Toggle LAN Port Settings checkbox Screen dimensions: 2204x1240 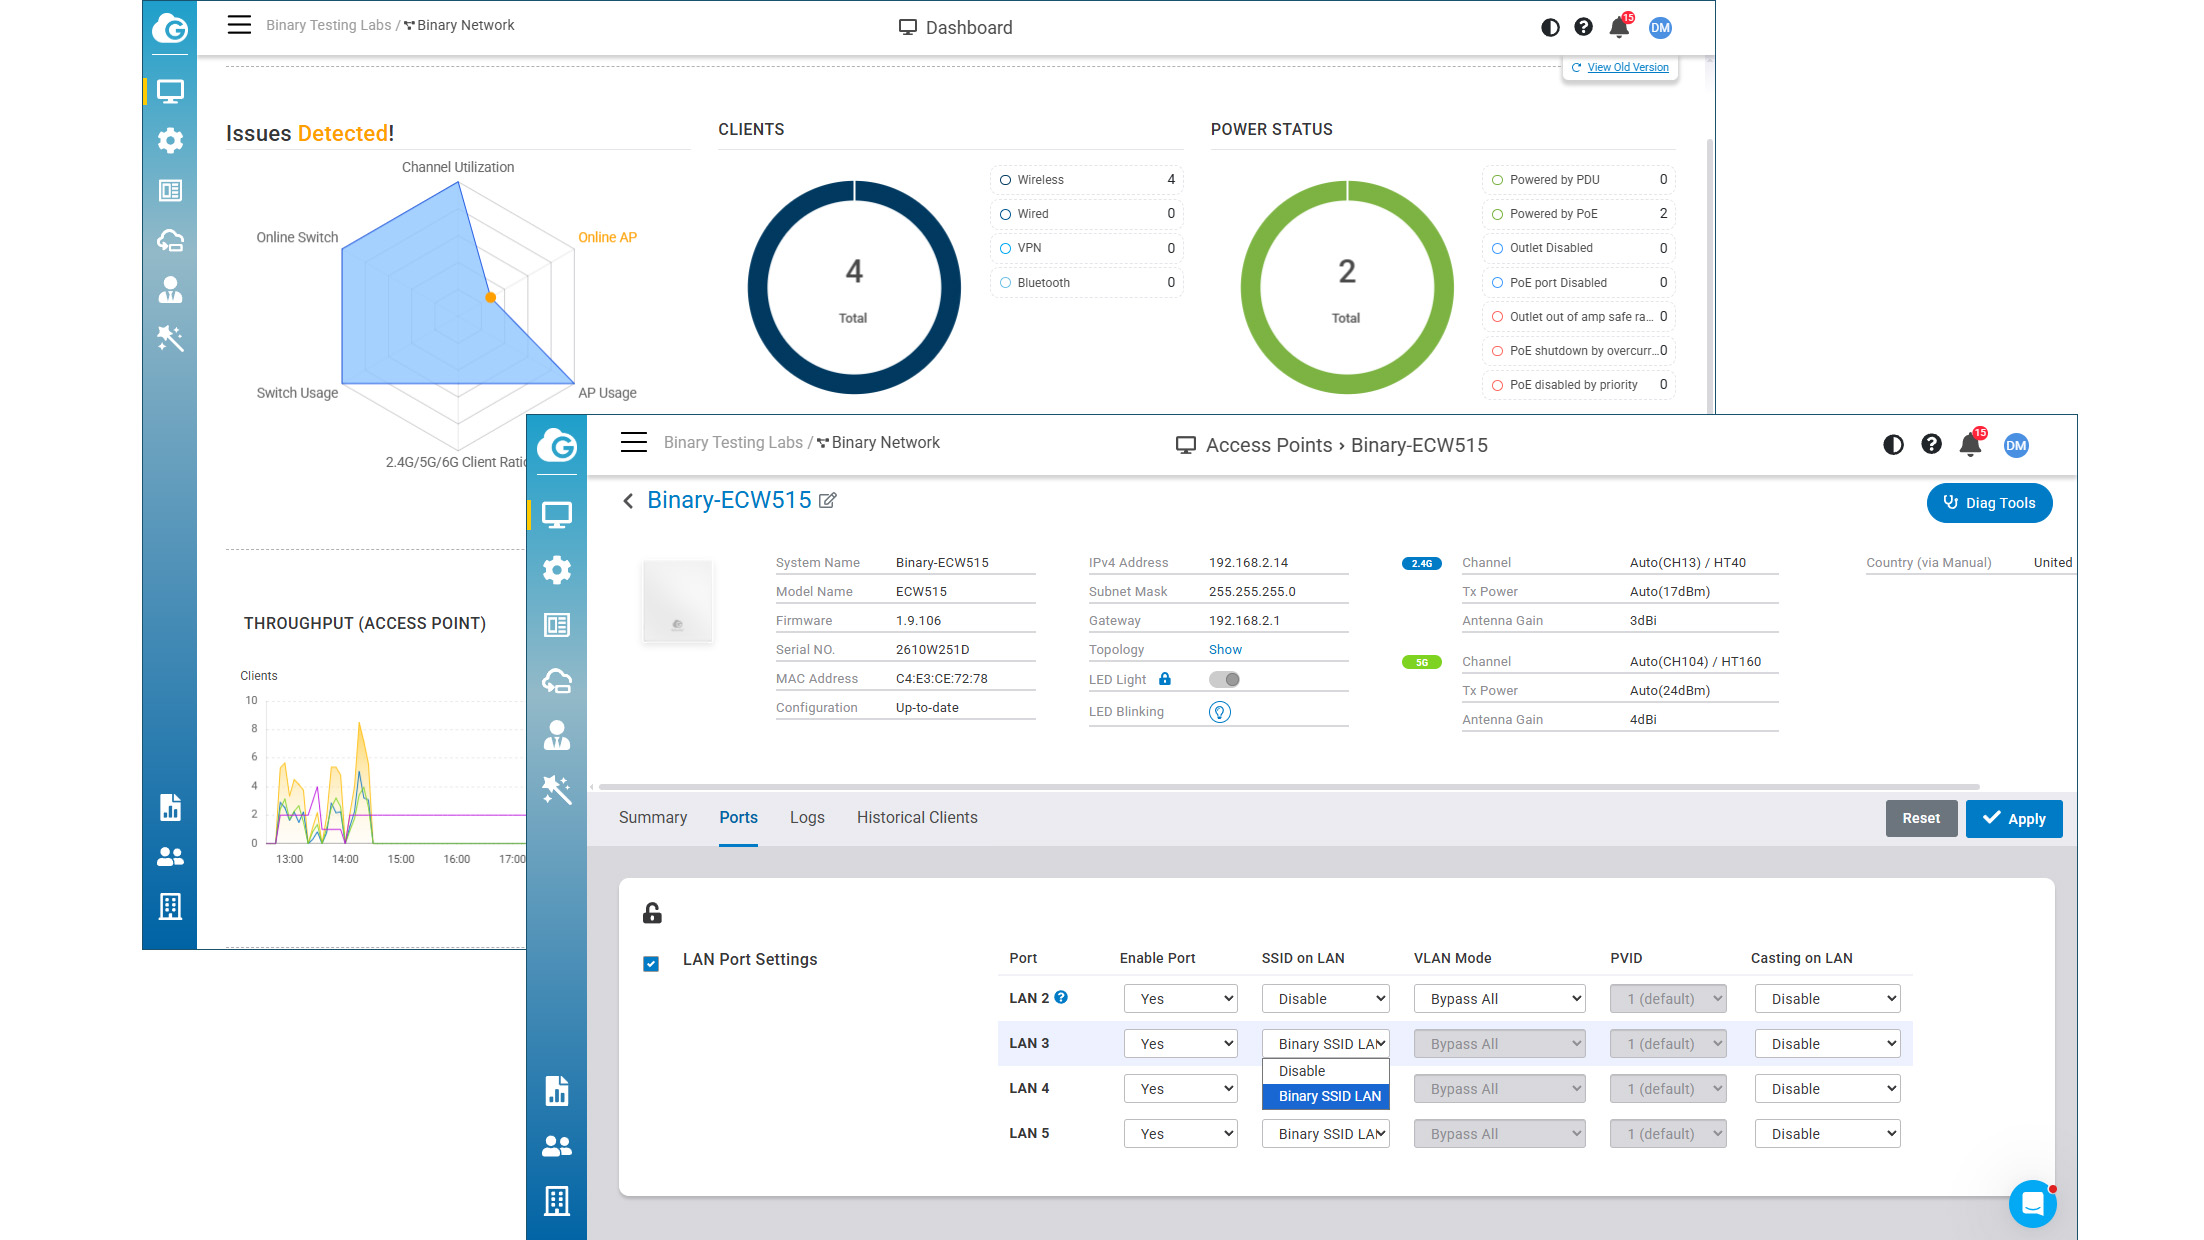click(651, 964)
